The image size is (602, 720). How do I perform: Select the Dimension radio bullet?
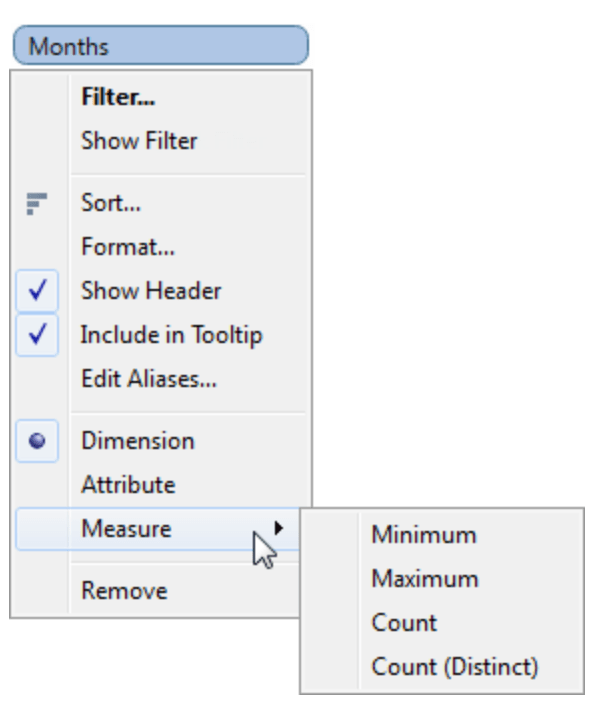(x=38, y=441)
